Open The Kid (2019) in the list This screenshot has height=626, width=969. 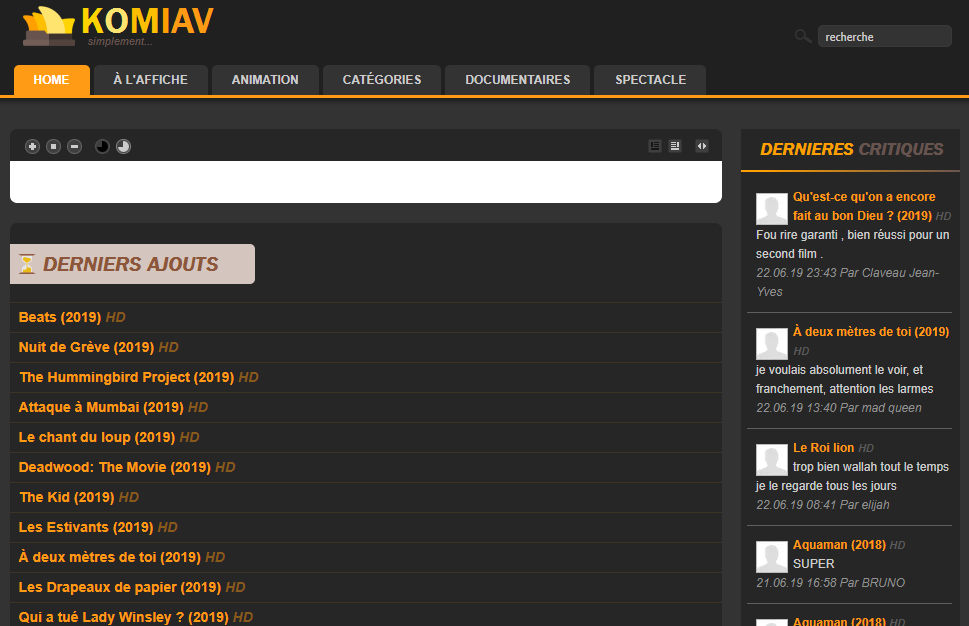[x=67, y=497]
